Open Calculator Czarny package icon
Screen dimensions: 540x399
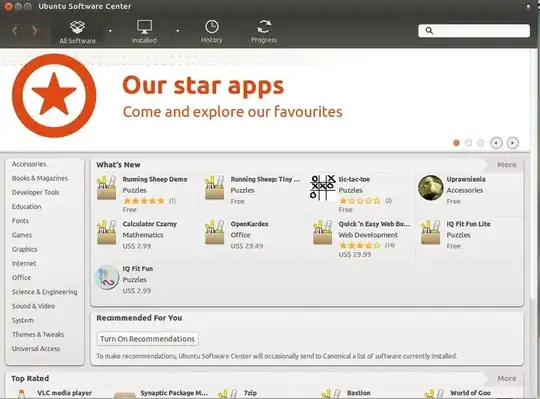pos(106,233)
